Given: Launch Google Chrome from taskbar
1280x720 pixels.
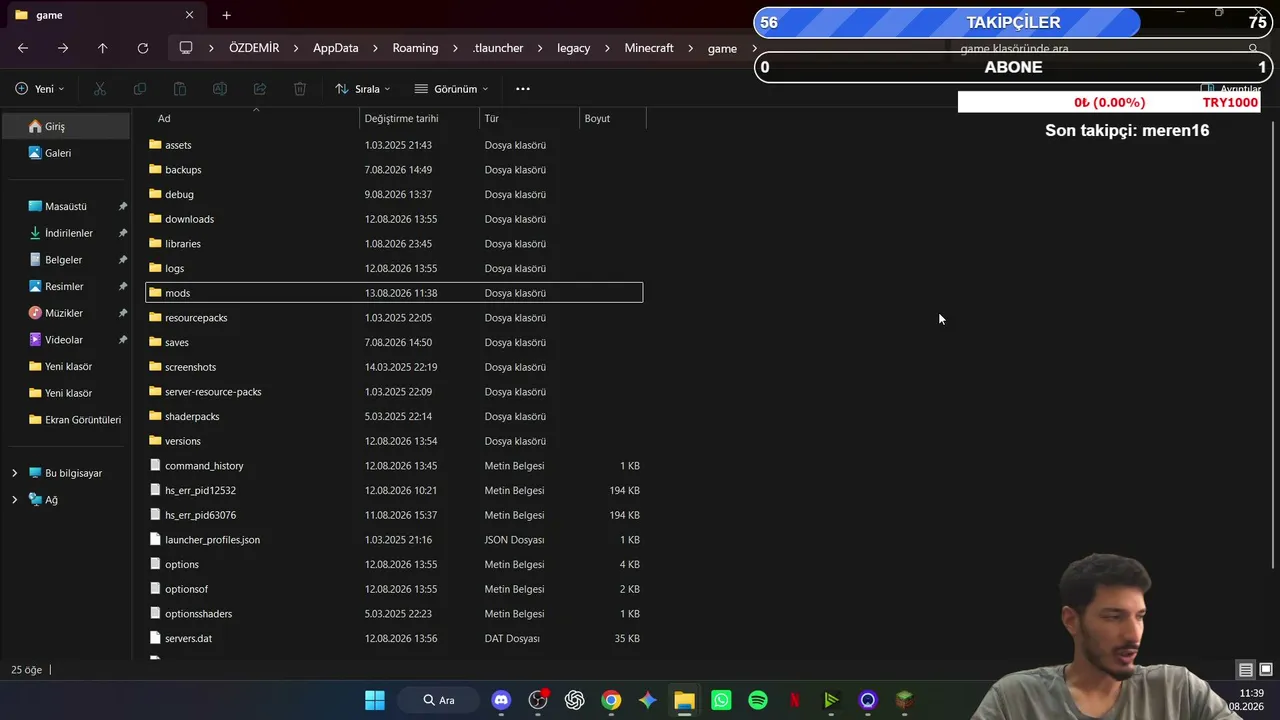Looking at the screenshot, I should click(x=611, y=700).
